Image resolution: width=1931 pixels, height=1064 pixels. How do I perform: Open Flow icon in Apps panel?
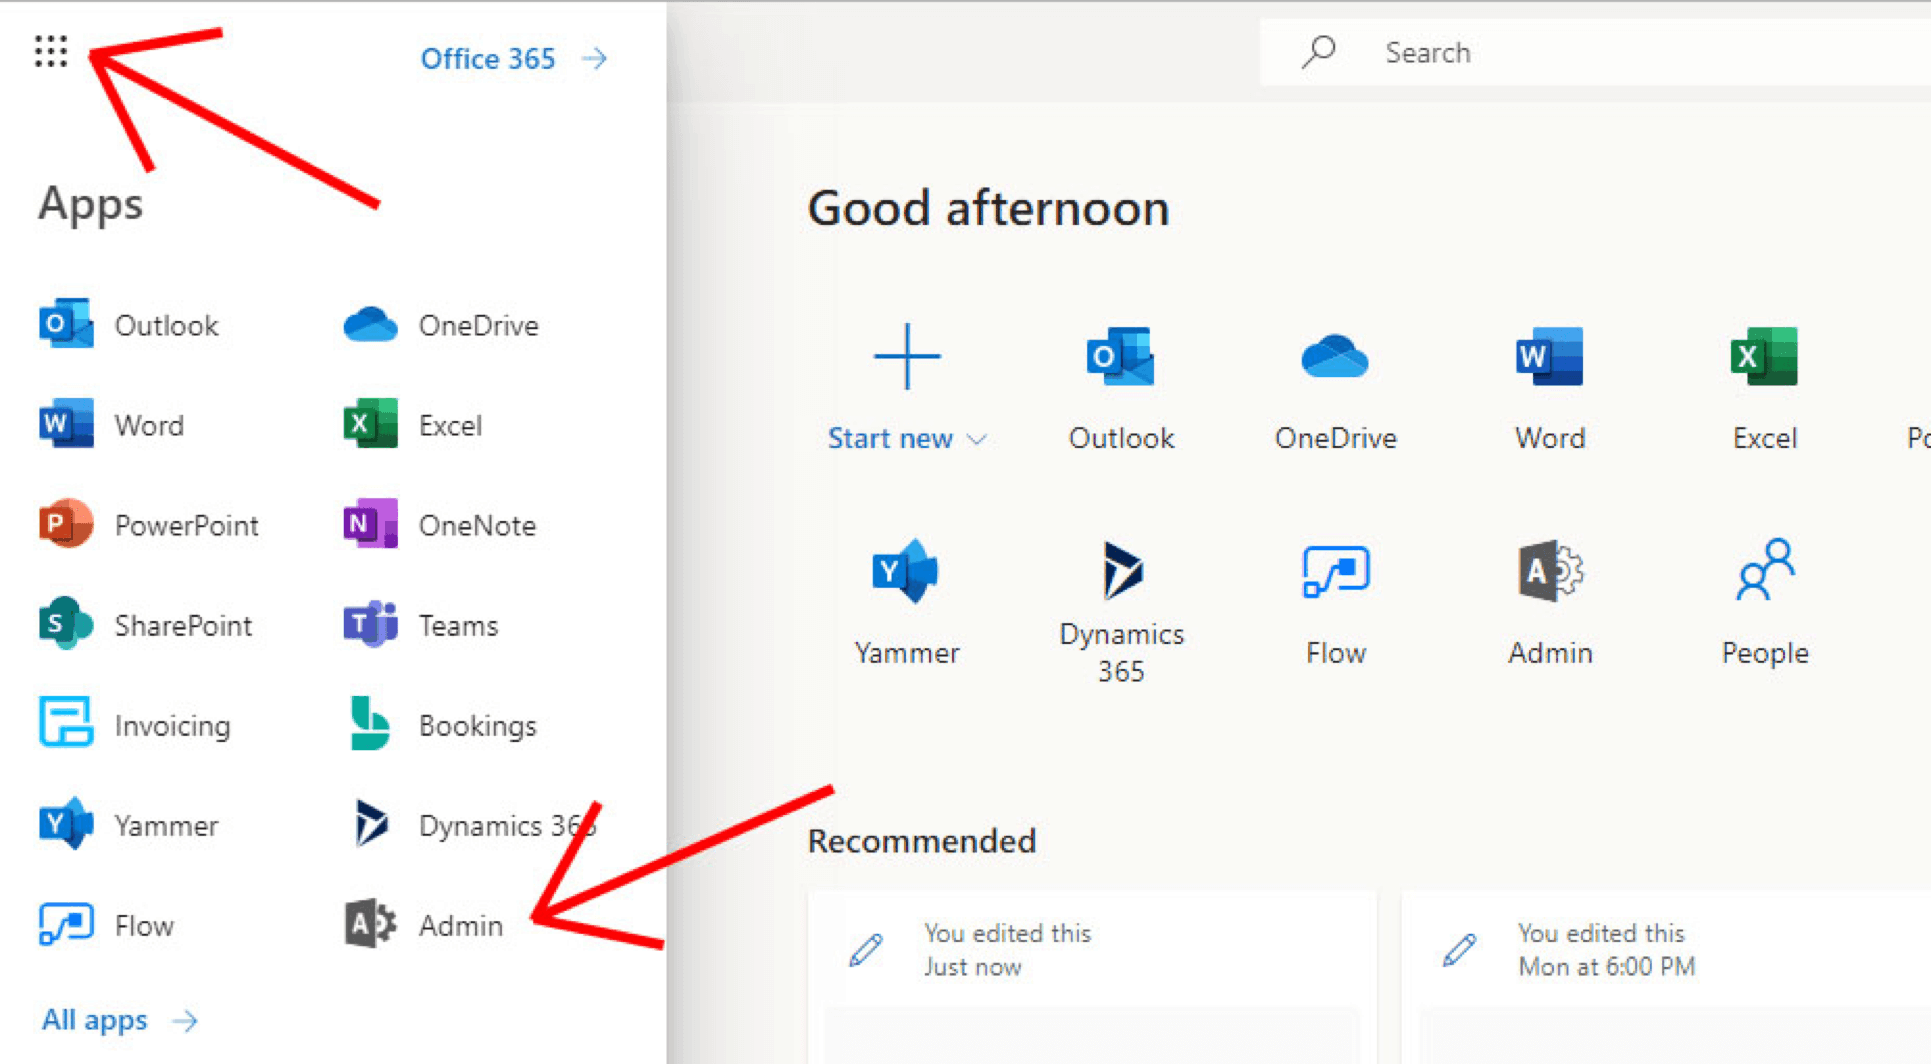(x=66, y=924)
